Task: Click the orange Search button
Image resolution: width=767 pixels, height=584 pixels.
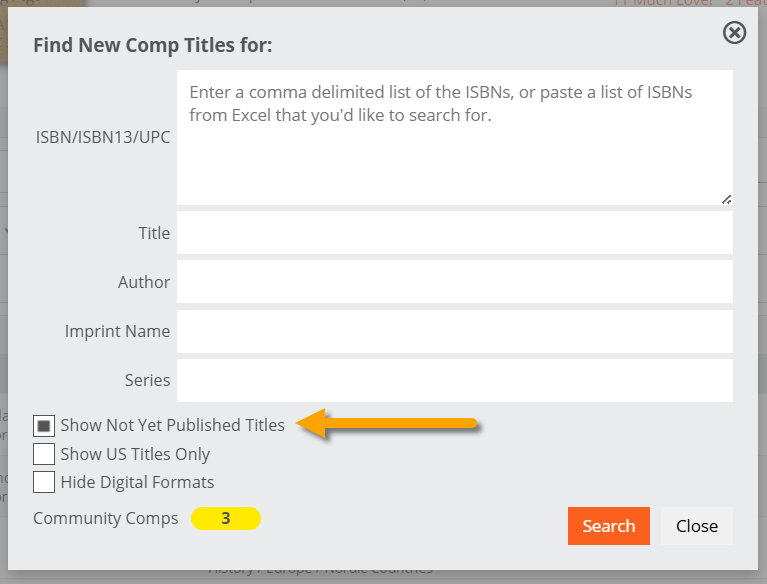Action: click(x=609, y=526)
